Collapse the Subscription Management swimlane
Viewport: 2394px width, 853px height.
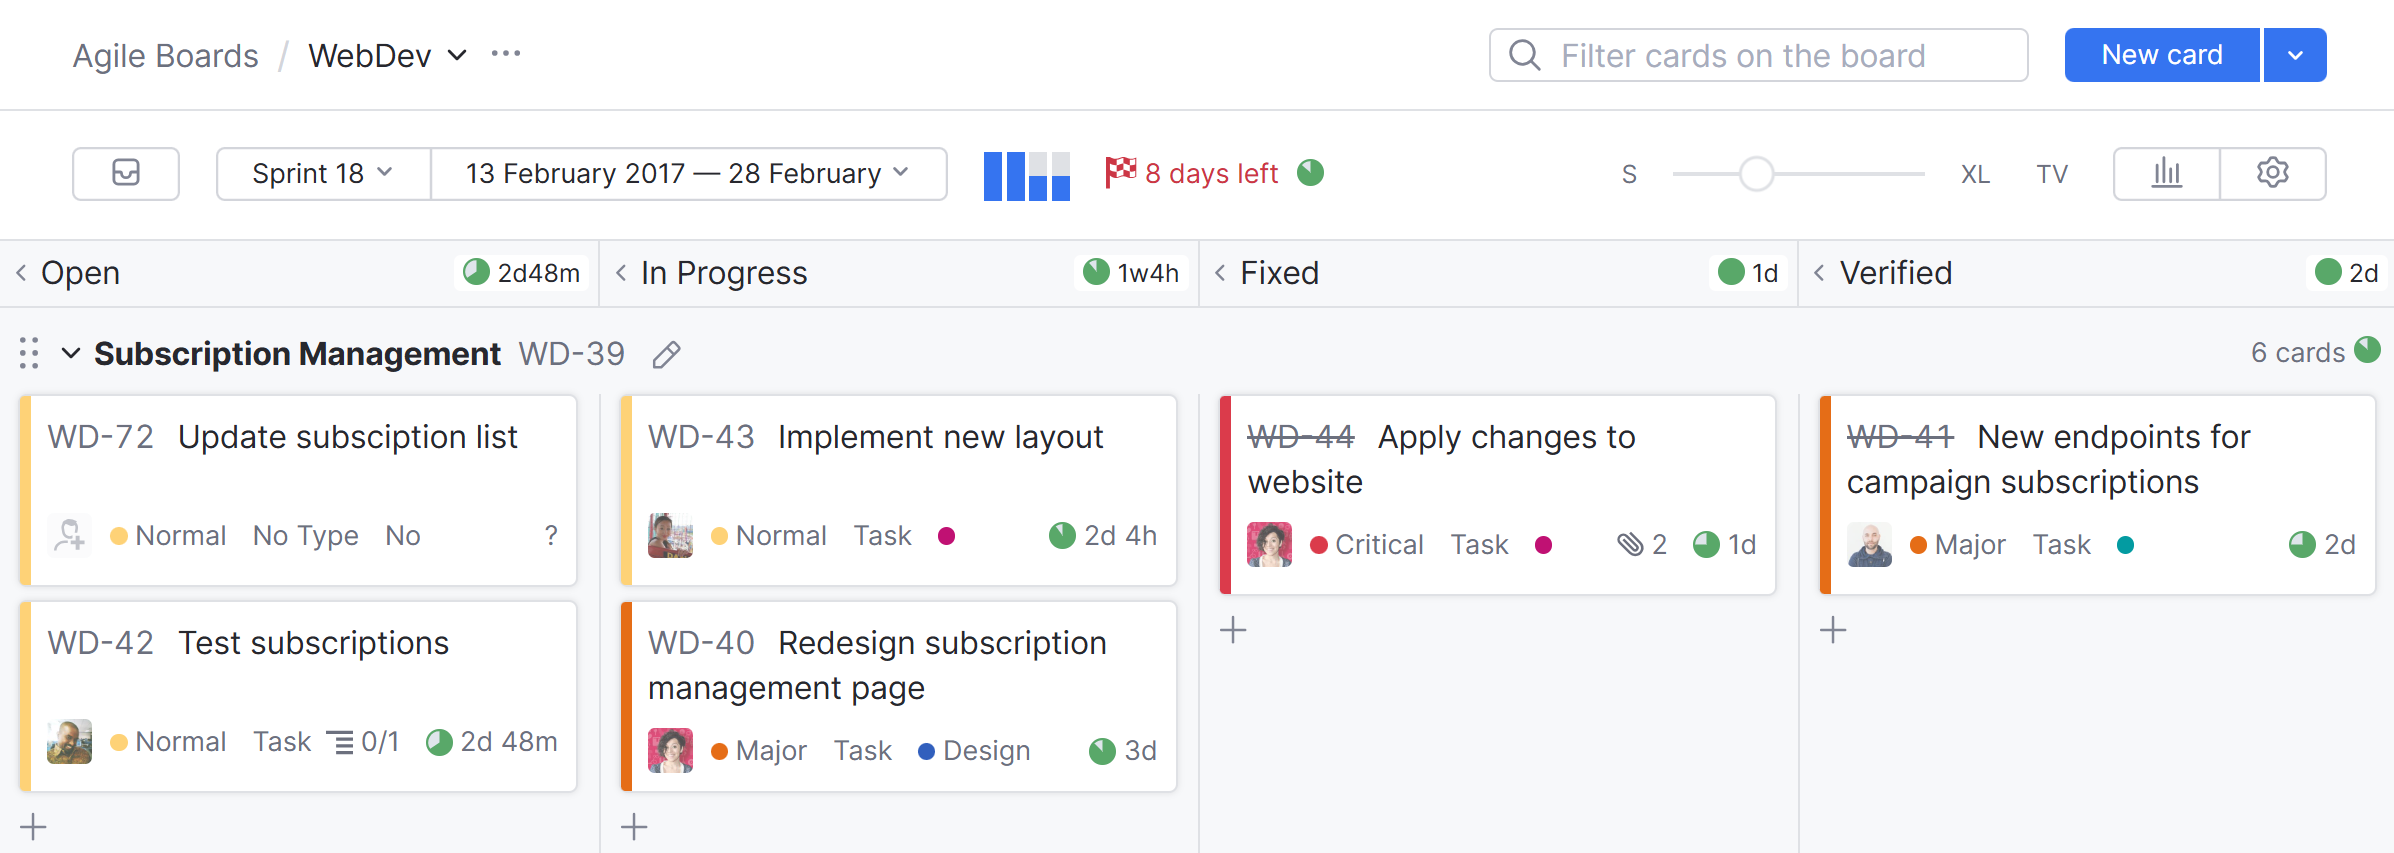tap(71, 353)
